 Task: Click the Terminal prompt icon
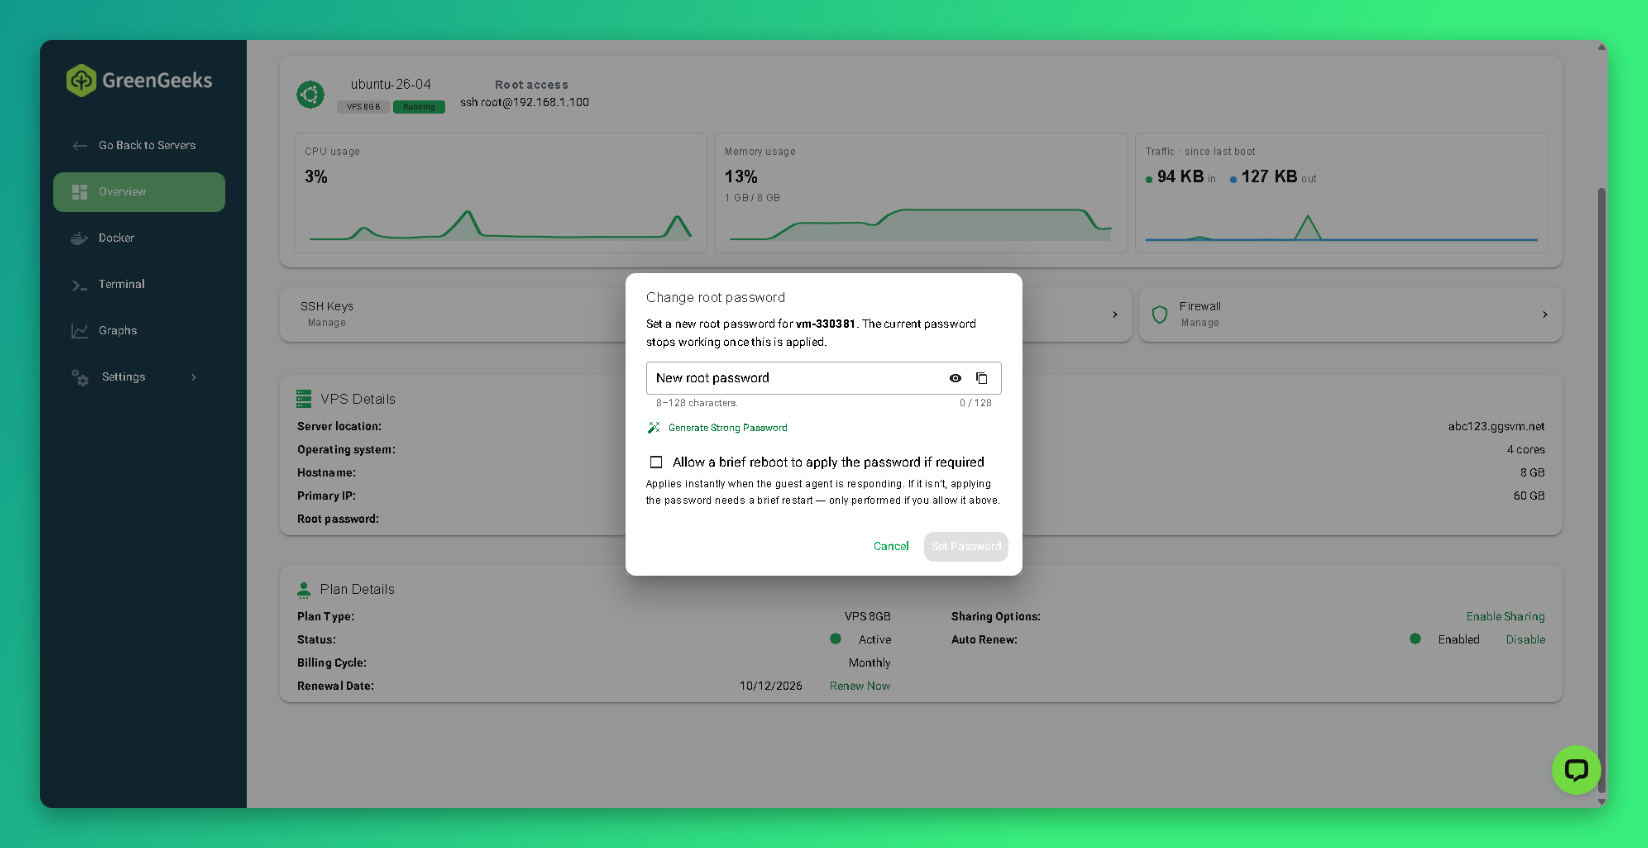click(x=80, y=285)
